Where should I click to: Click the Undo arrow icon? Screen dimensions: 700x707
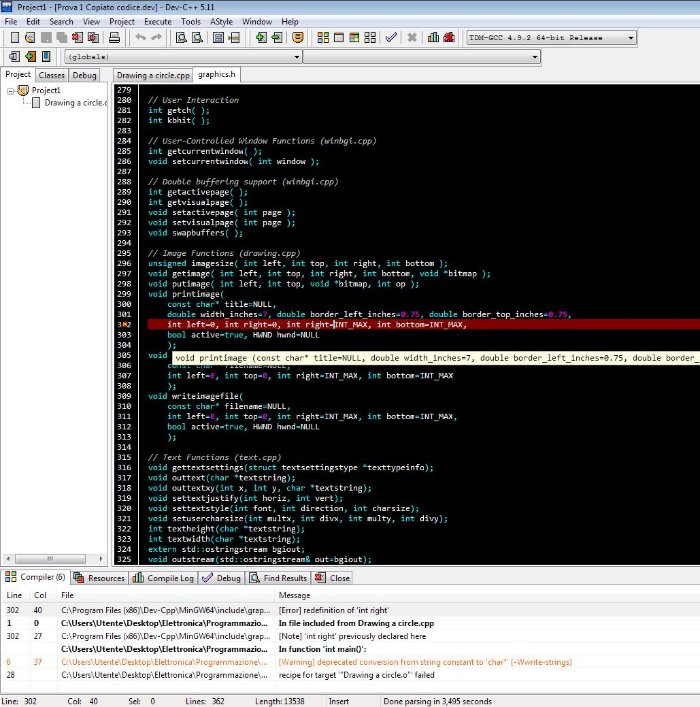(141, 37)
